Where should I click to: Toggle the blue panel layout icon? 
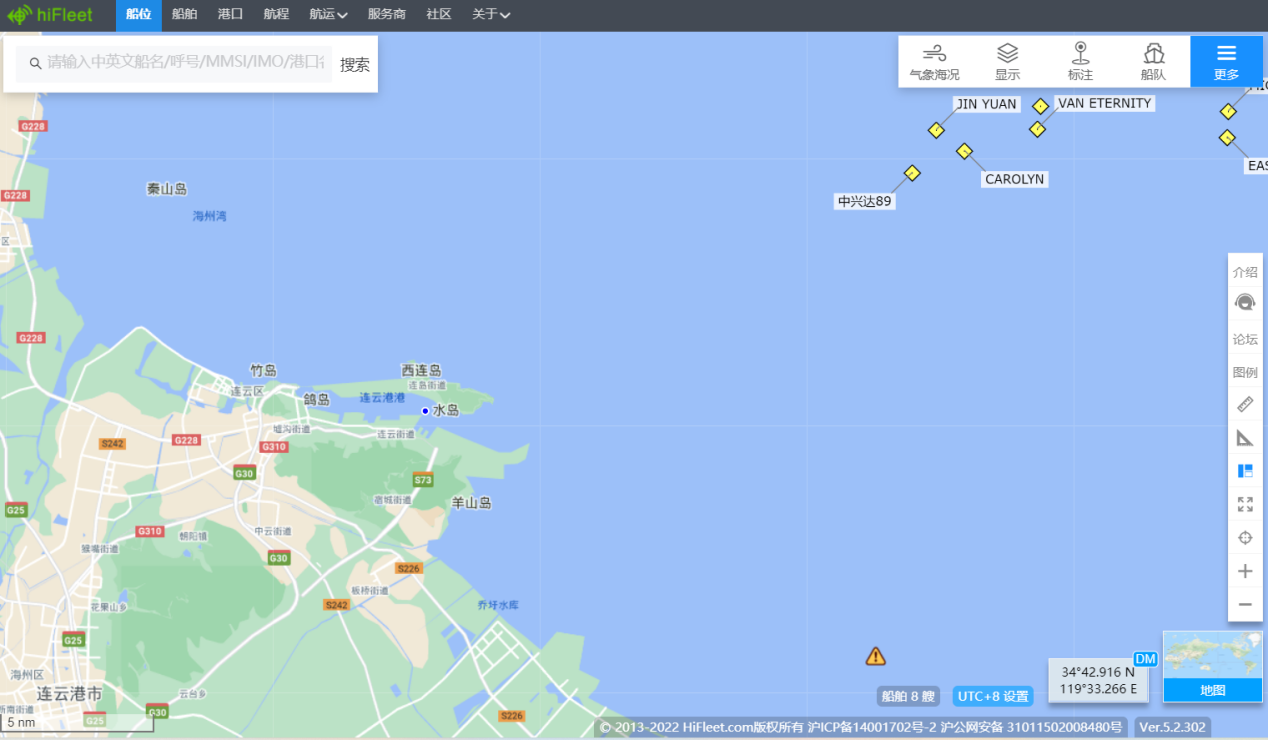point(1245,471)
